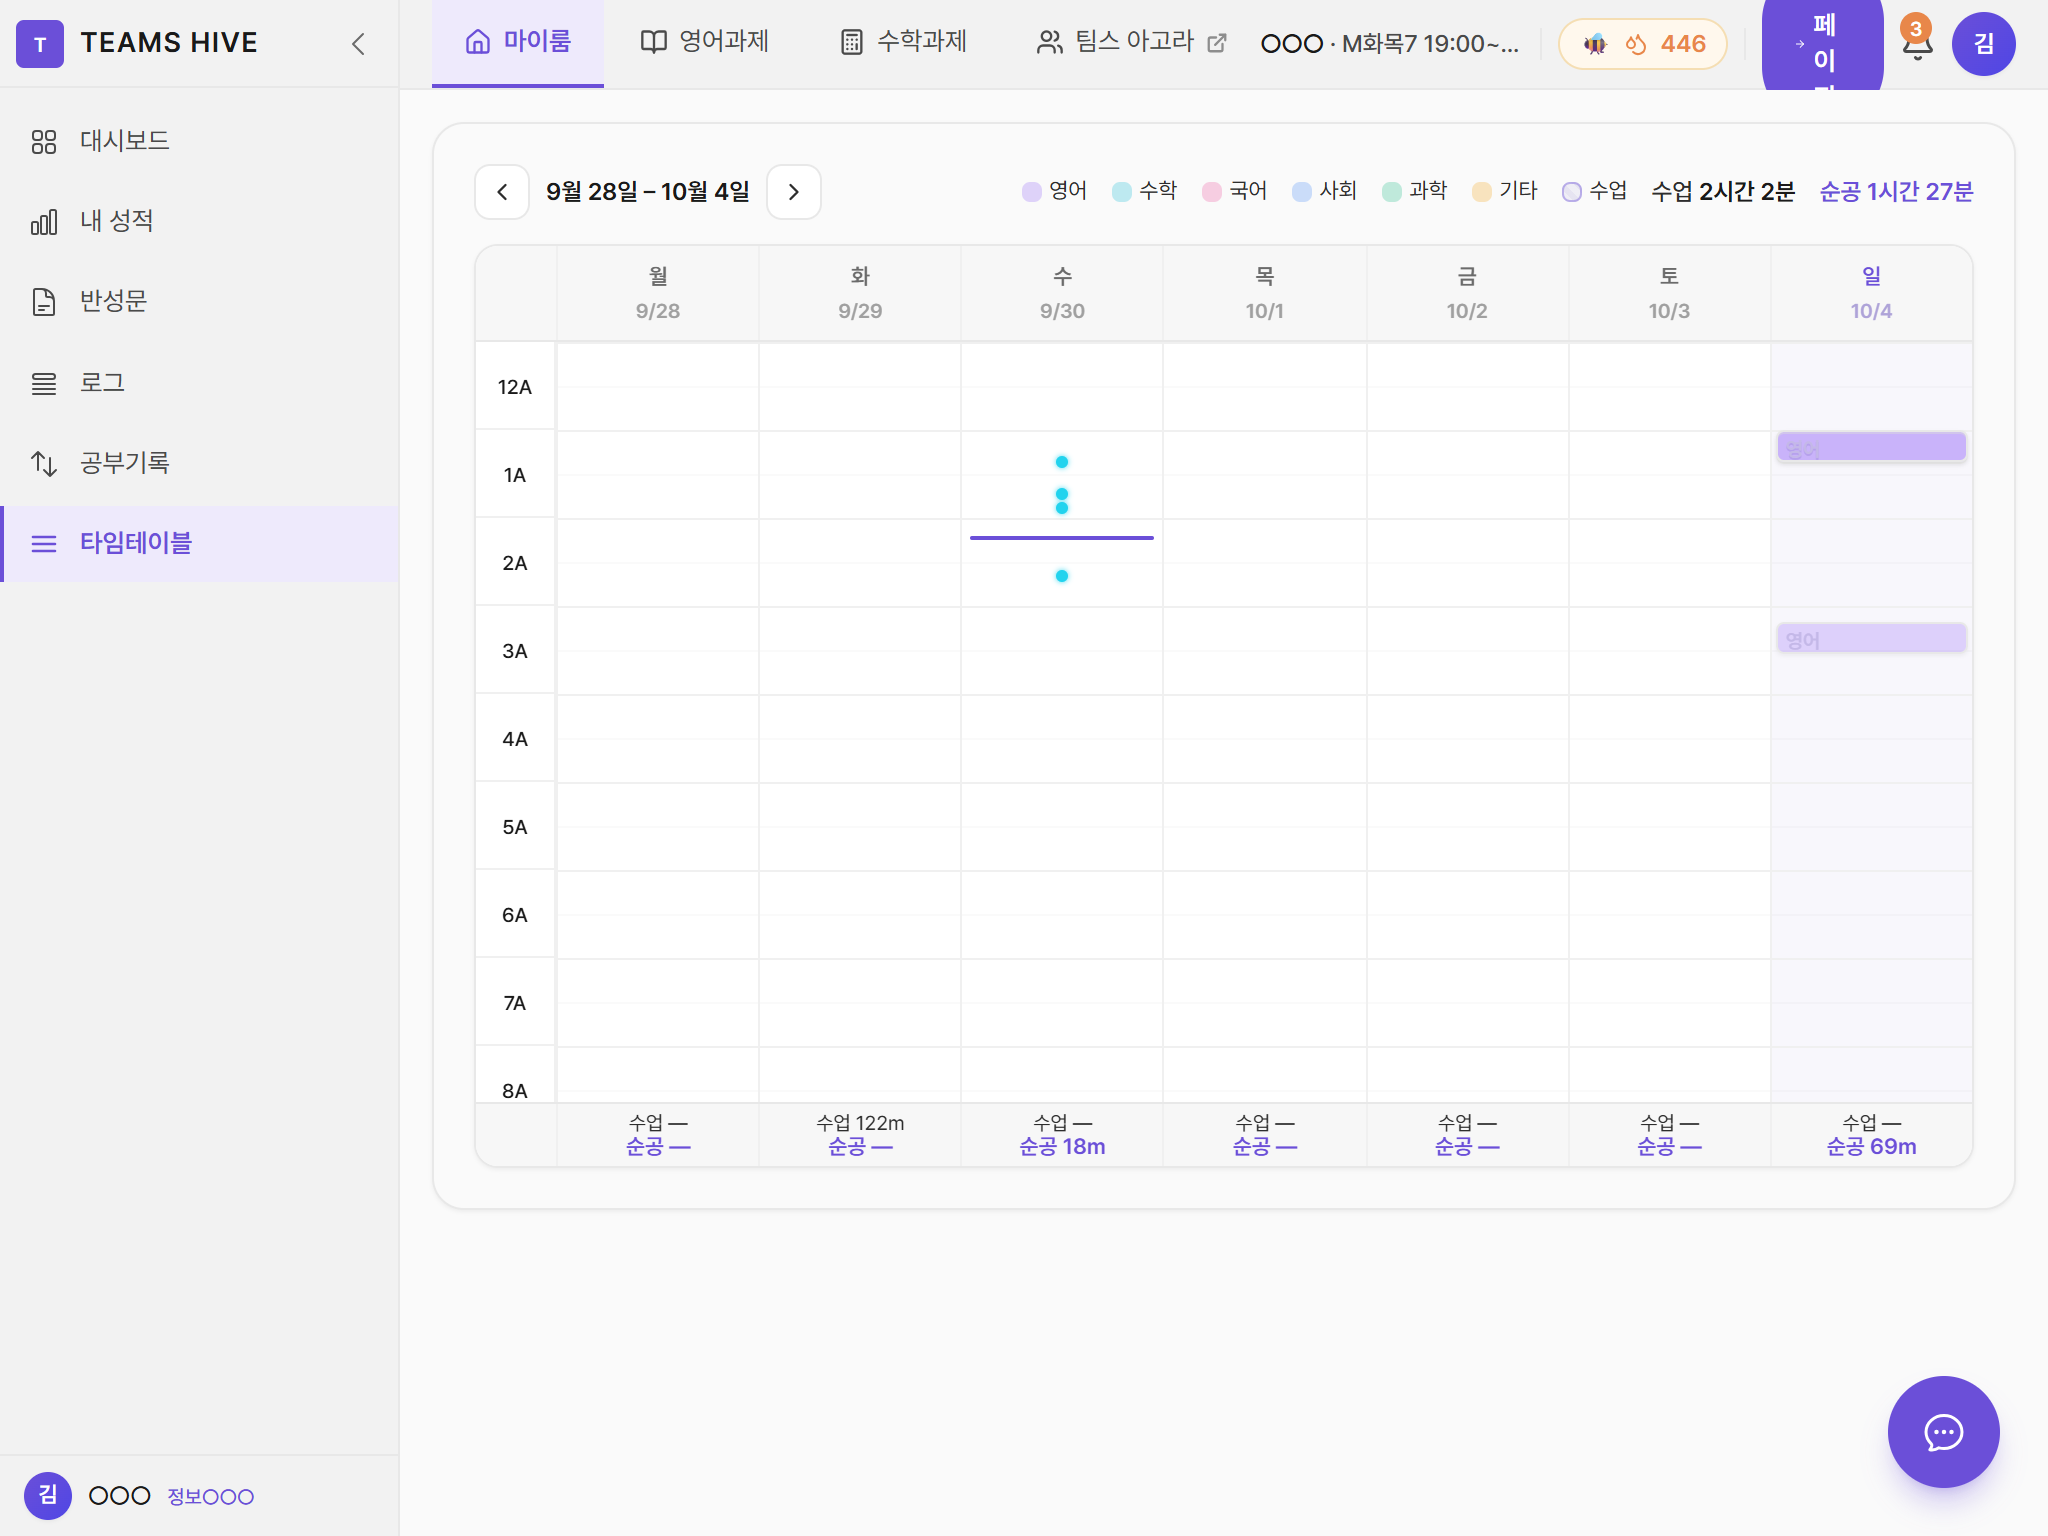Open 로그 in the sidebar

coord(200,383)
